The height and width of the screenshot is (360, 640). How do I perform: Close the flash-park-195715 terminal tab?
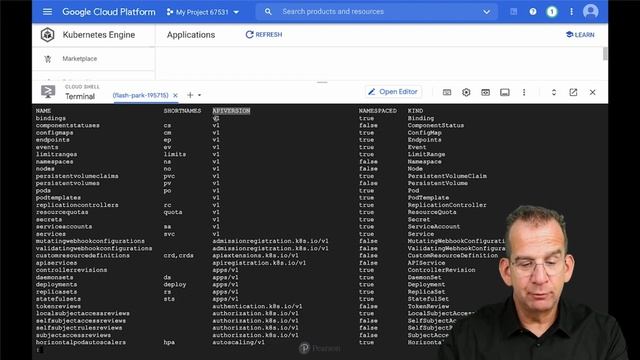[175, 95]
